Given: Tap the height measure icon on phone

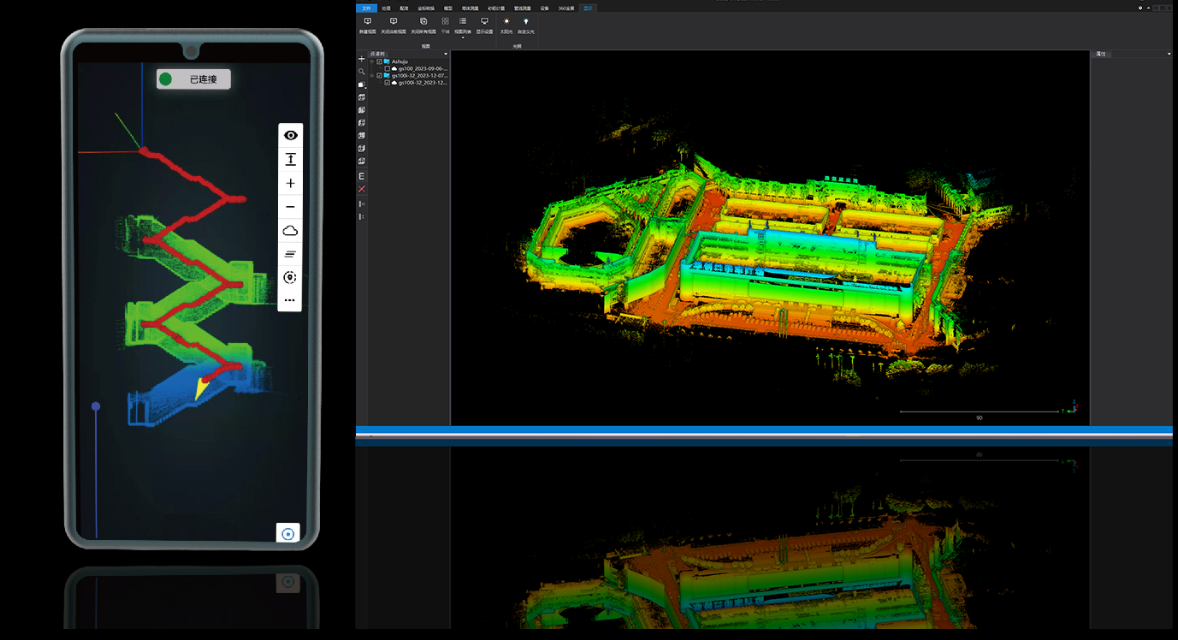Looking at the screenshot, I should click(x=290, y=160).
